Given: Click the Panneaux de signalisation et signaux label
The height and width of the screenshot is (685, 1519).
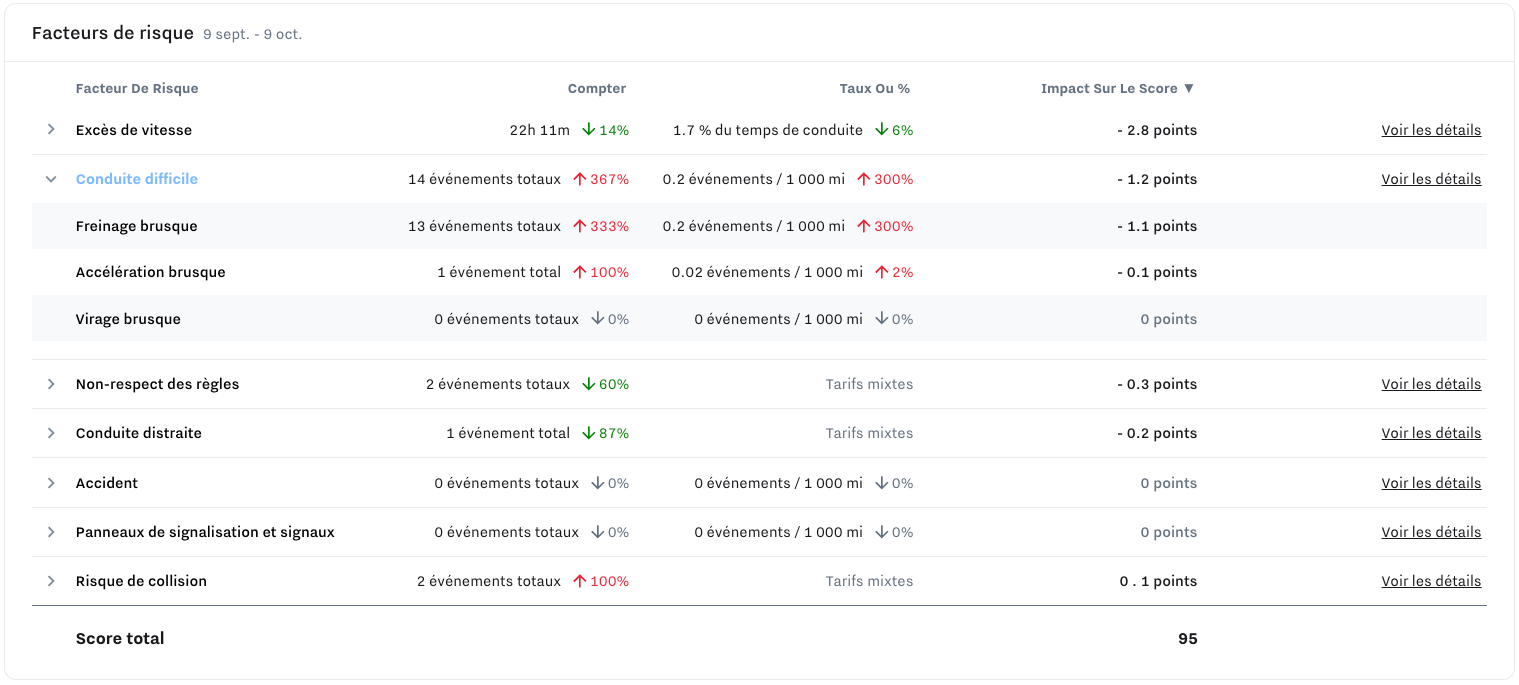Looking at the screenshot, I should (x=205, y=532).
